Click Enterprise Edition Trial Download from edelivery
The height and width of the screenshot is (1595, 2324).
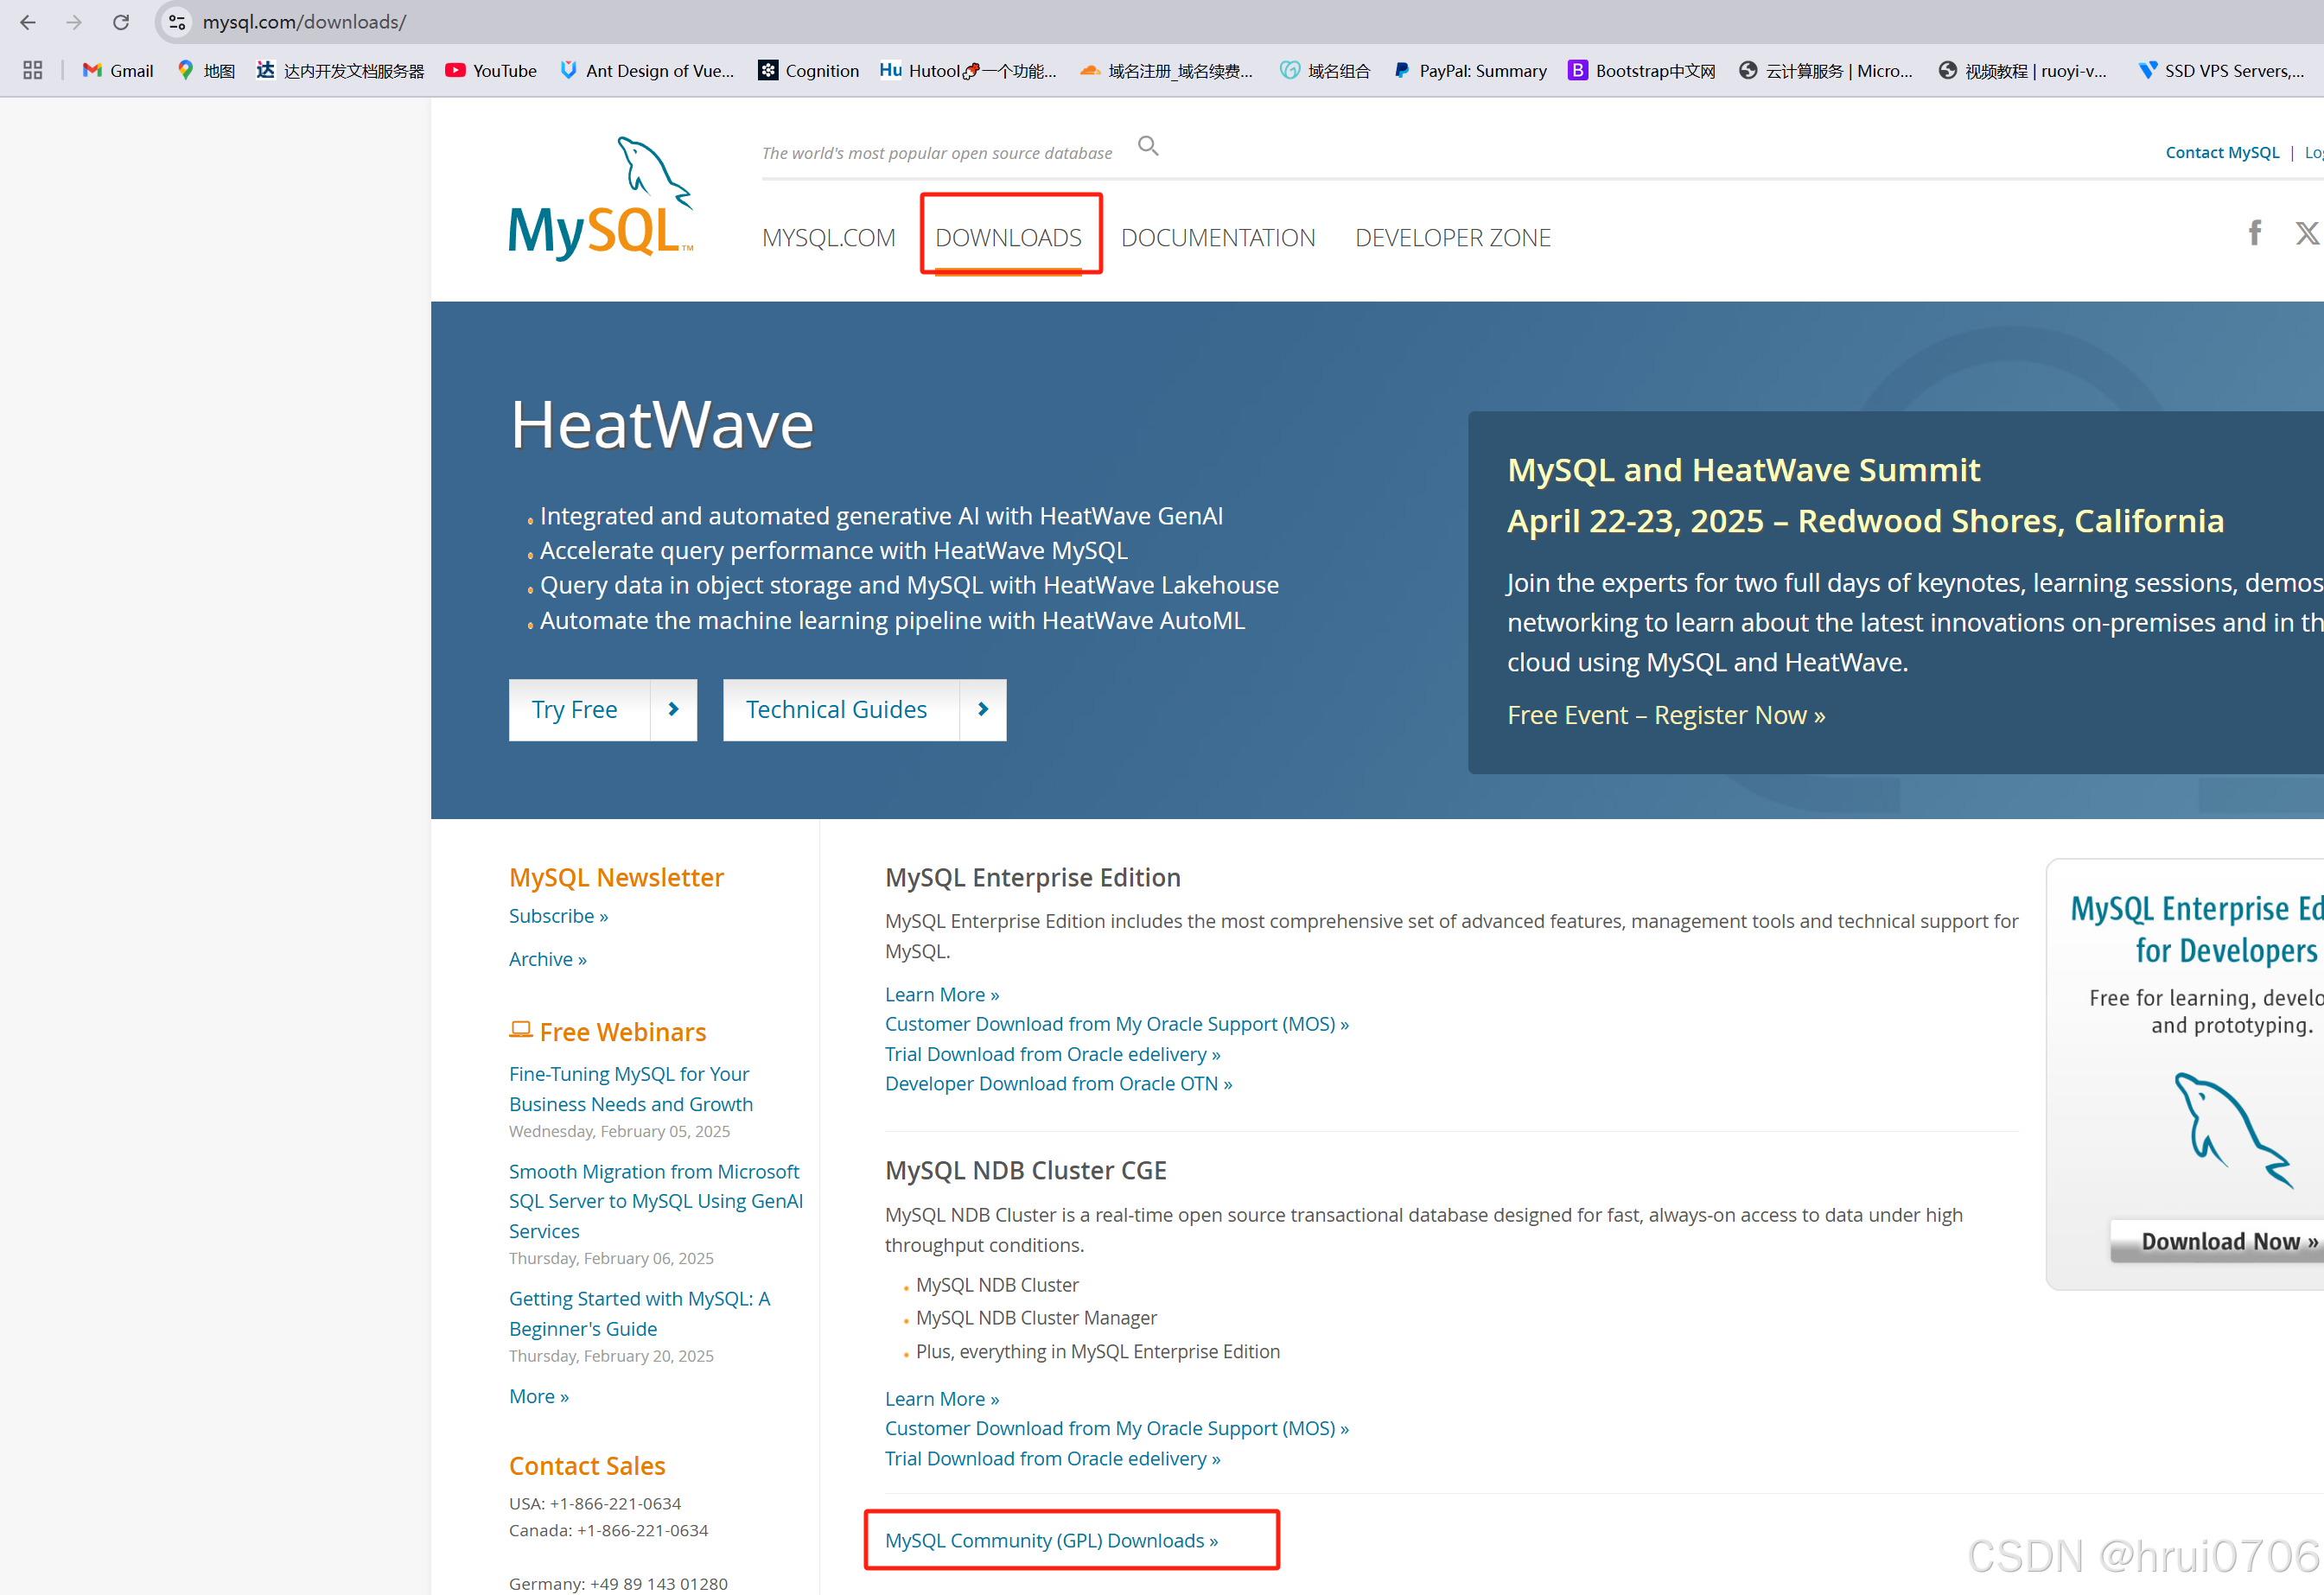(x=1052, y=1054)
